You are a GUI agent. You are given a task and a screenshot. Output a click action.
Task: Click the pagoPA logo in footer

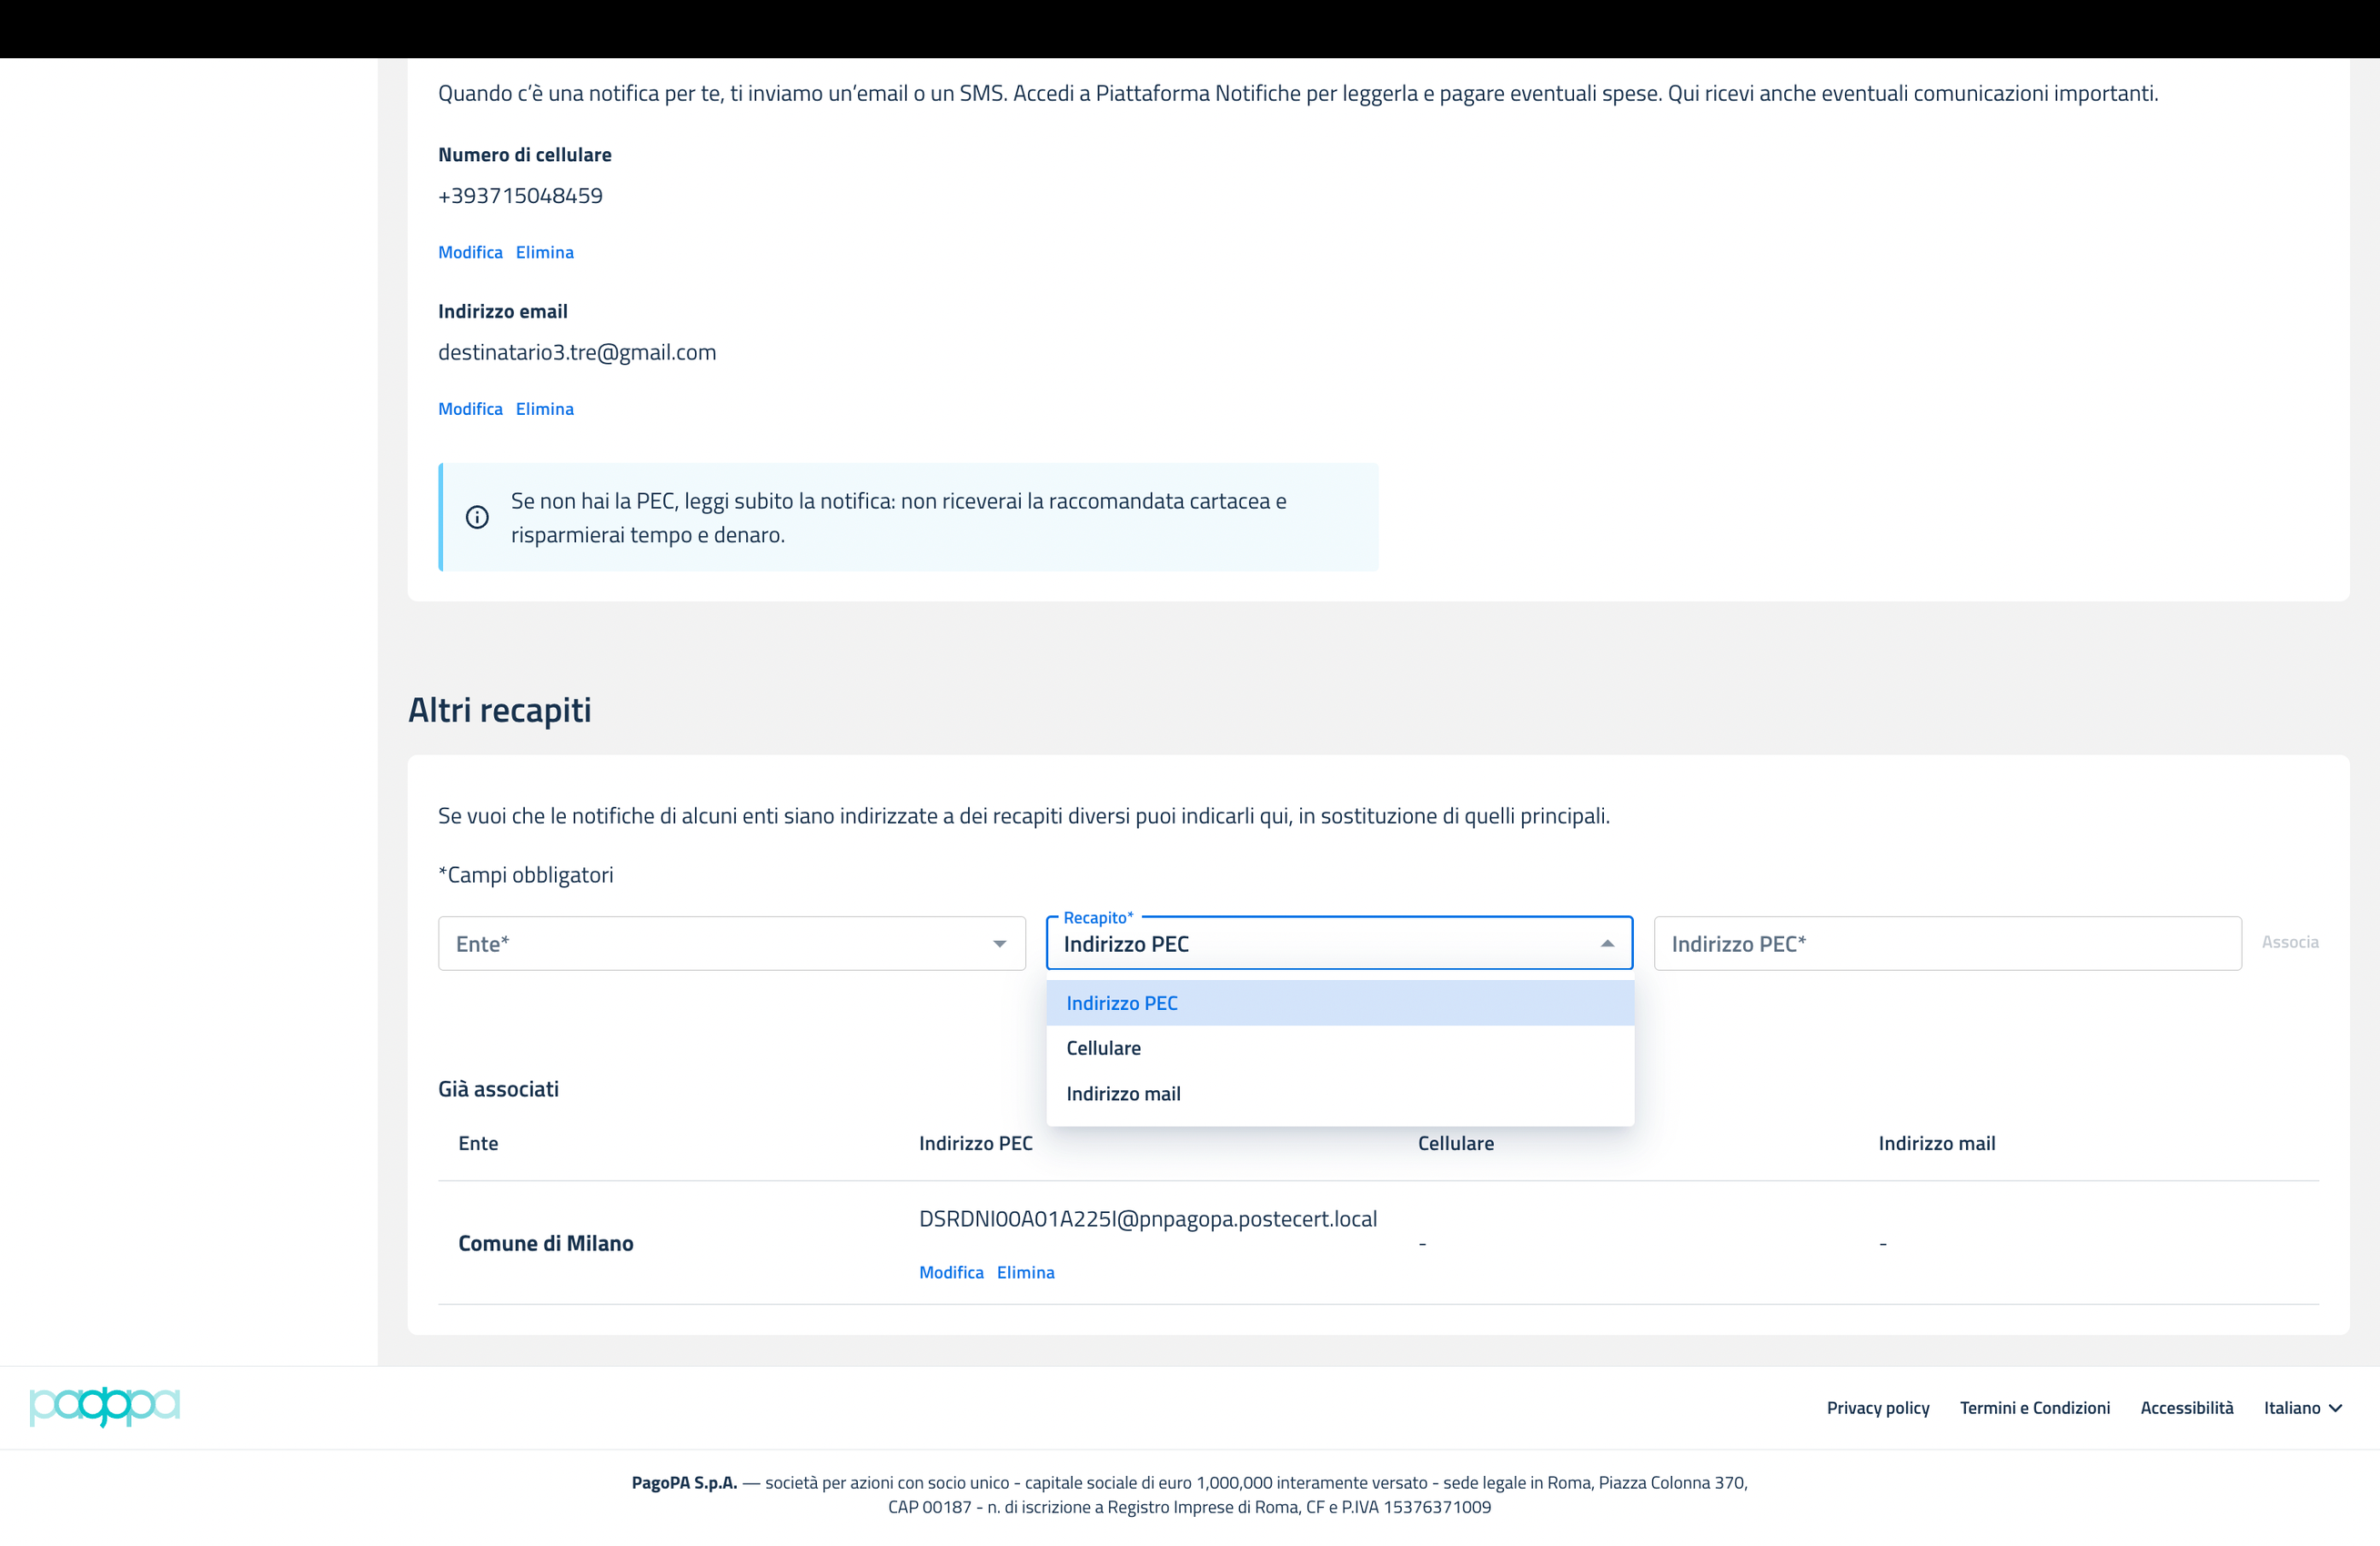105,1406
